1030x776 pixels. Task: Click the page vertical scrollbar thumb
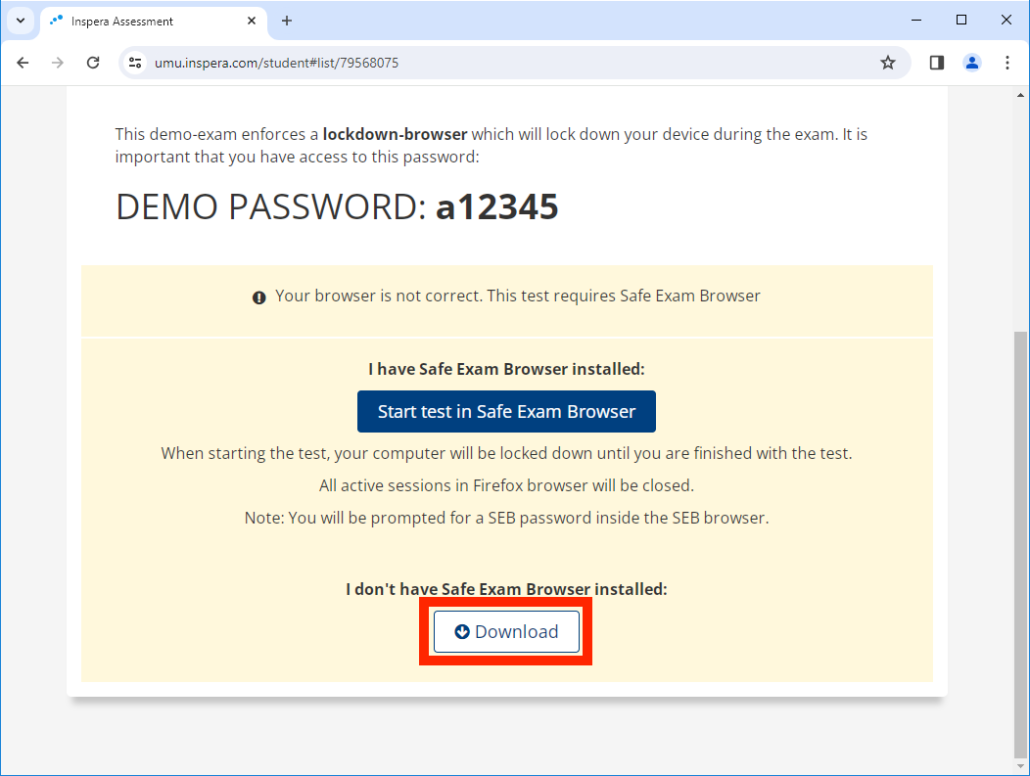[1020, 545]
